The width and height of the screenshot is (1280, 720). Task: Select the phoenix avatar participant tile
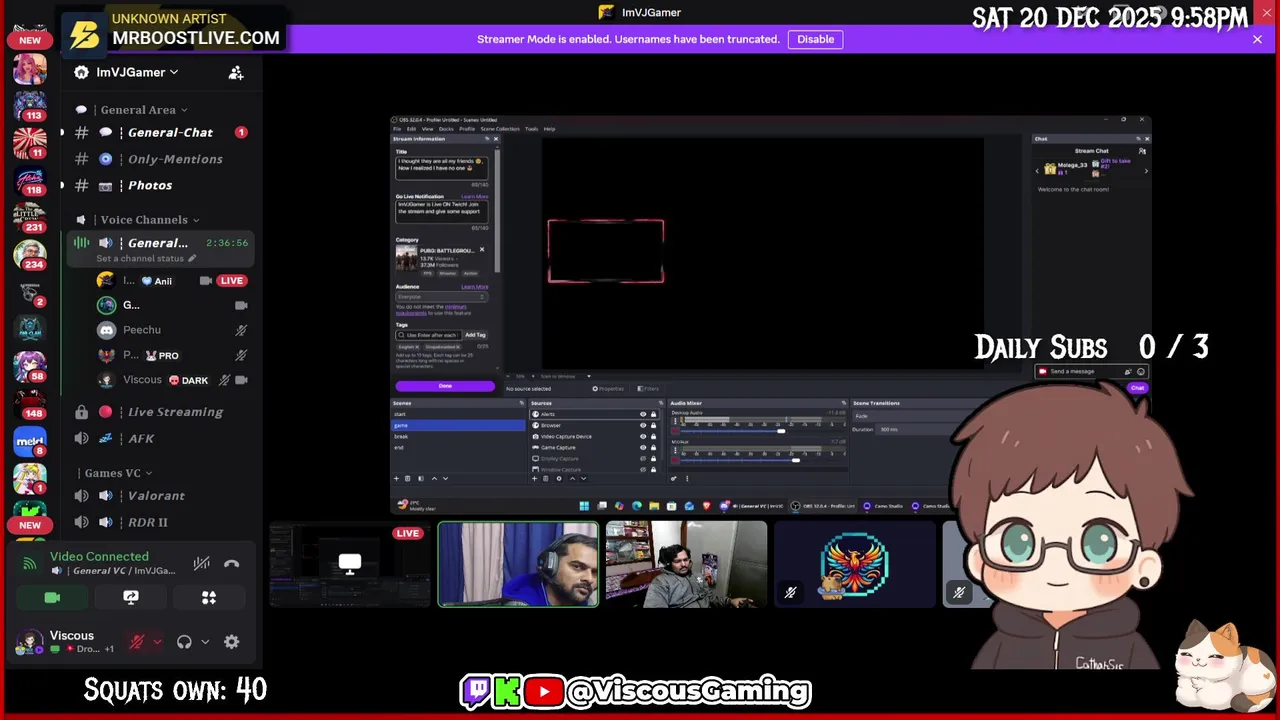(854, 564)
